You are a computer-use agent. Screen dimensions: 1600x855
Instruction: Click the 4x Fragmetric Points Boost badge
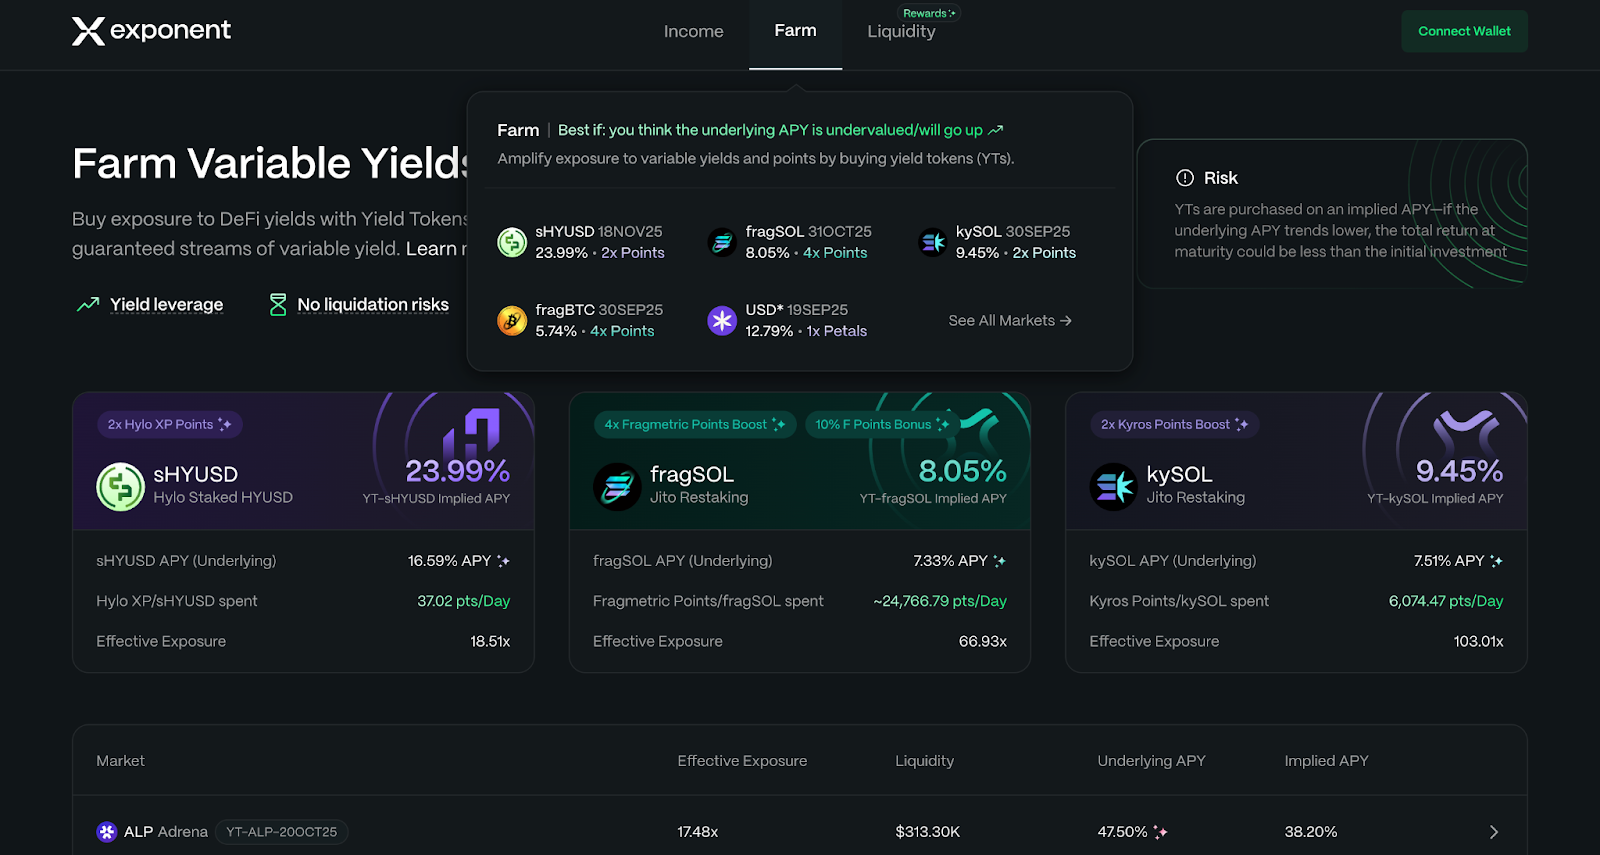point(694,424)
